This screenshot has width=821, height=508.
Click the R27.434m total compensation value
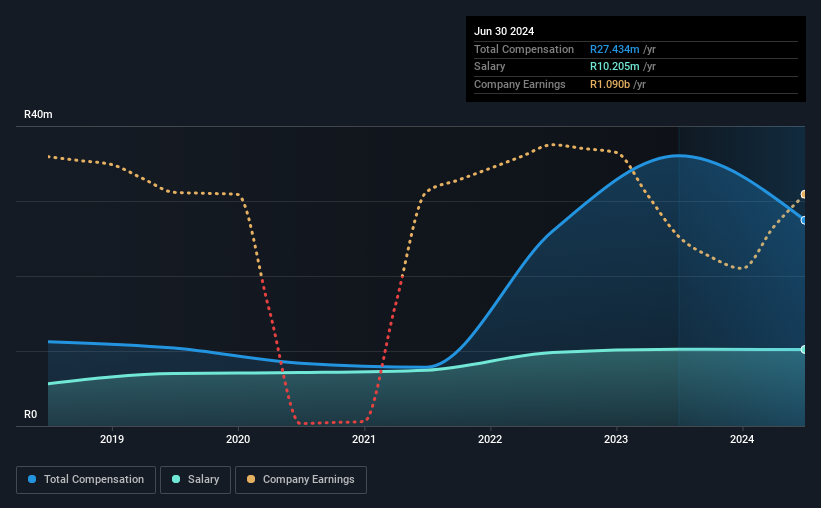[x=615, y=49]
